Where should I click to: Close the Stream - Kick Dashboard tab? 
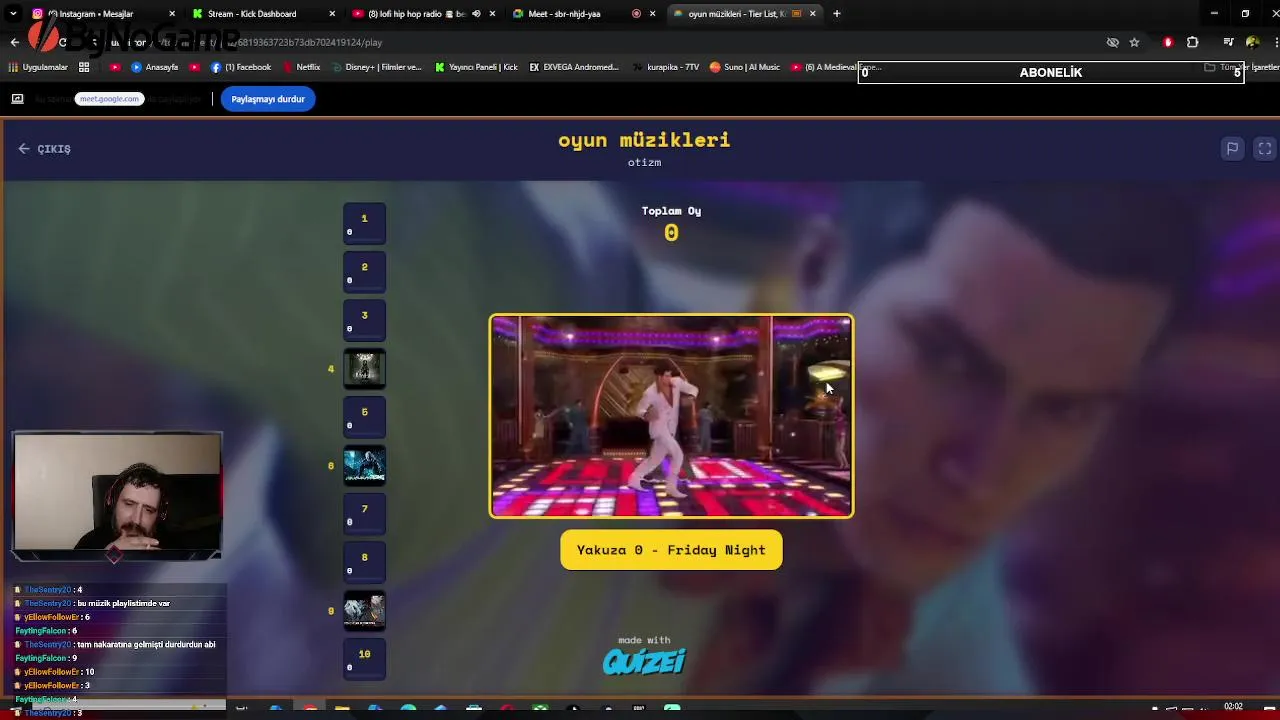coord(332,14)
